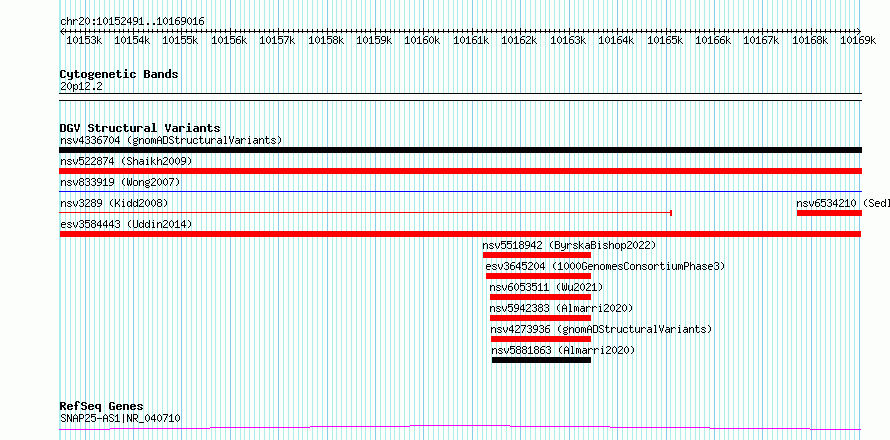Click the 10162k ruler position
This screenshot has height=440, width=890.
coord(520,40)
